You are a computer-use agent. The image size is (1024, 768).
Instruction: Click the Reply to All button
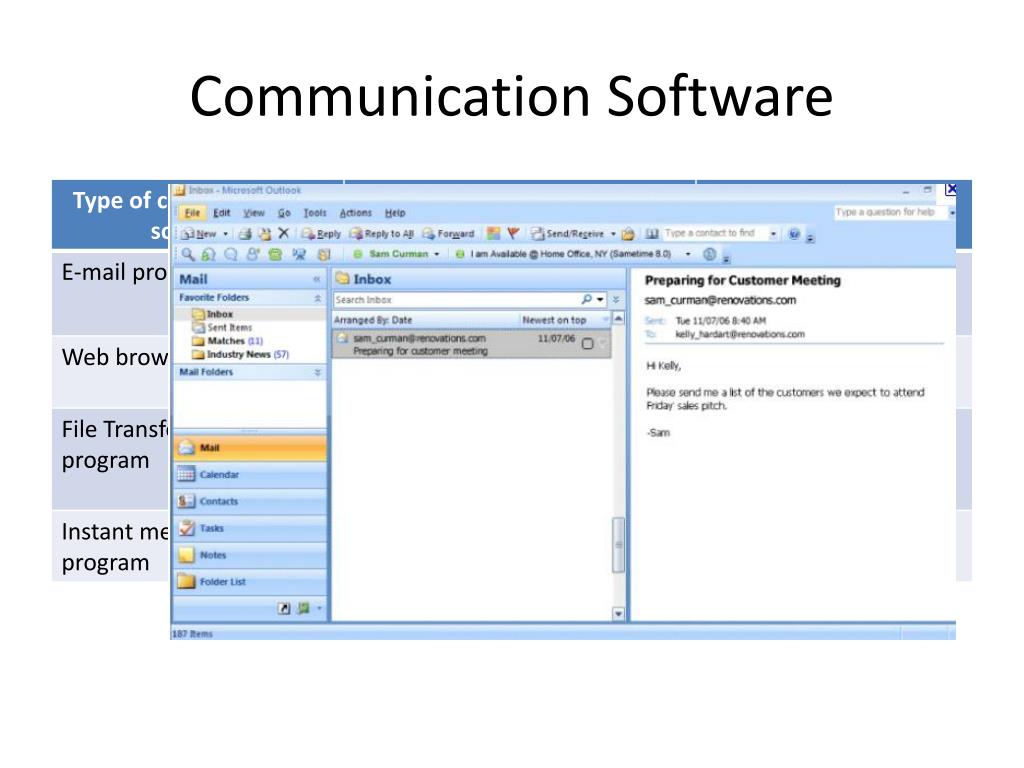pos(382,234)
